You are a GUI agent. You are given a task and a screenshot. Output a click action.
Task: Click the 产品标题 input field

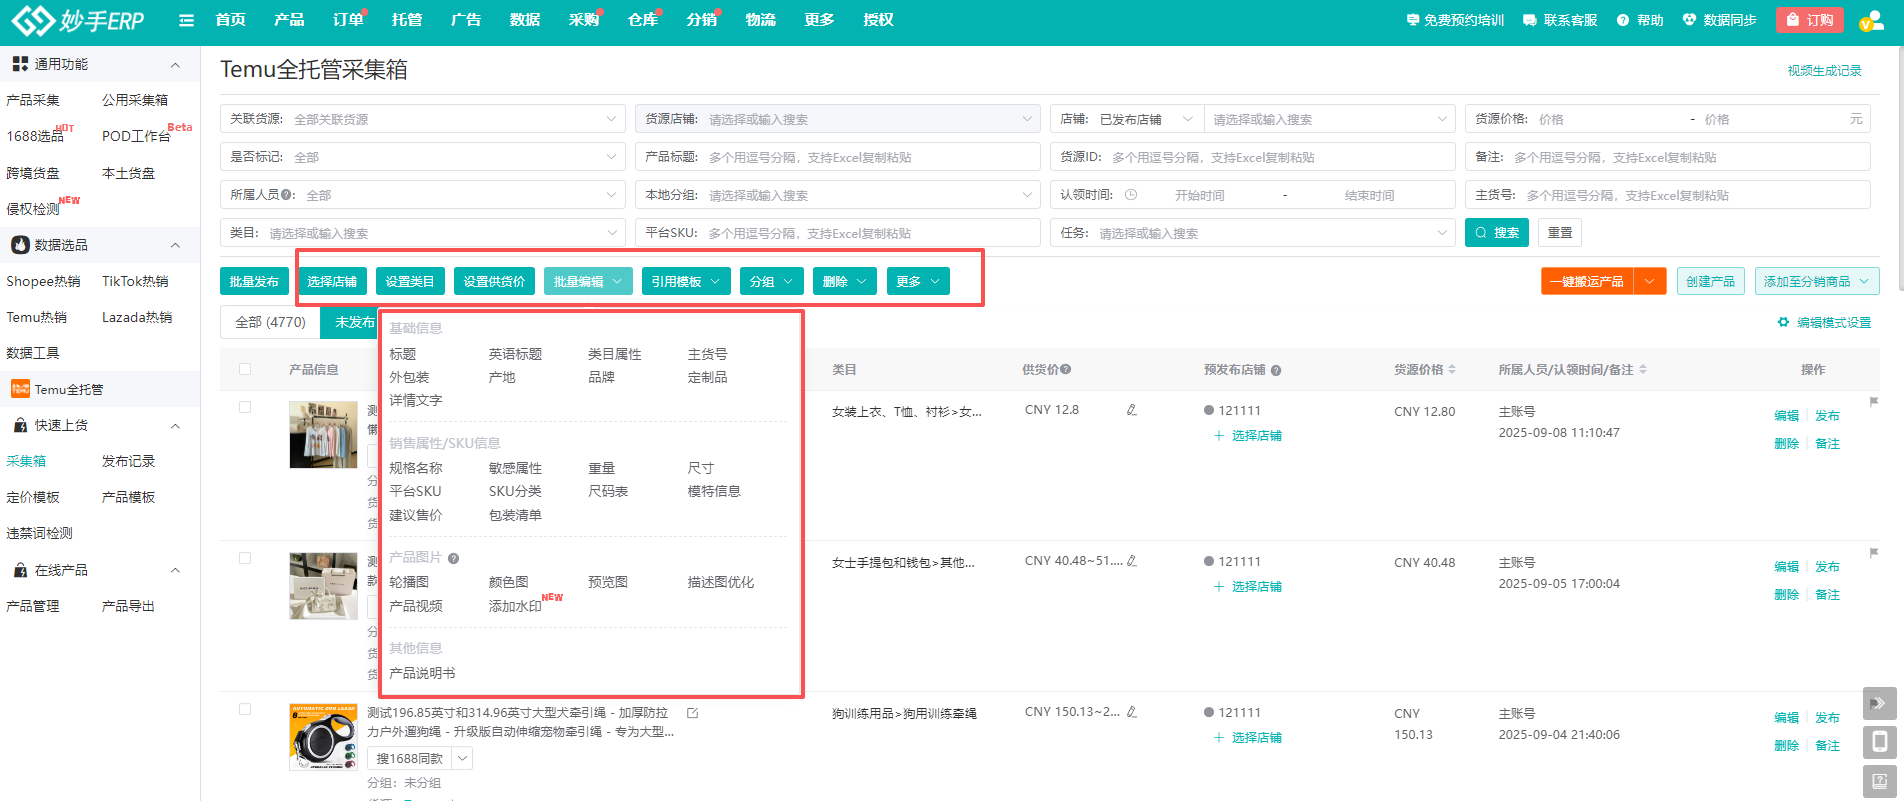click(870, 157)
